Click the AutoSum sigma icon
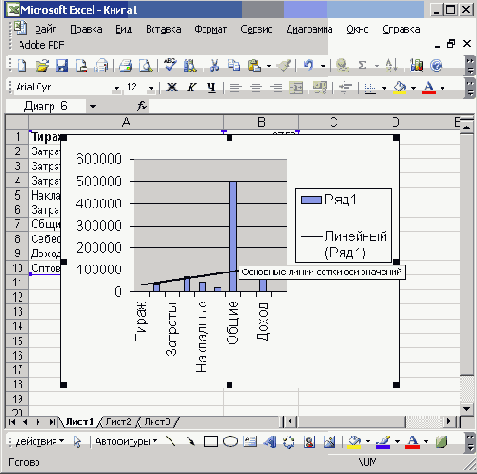The height and width of the screenshot is (474, 477). coord(362,65)
